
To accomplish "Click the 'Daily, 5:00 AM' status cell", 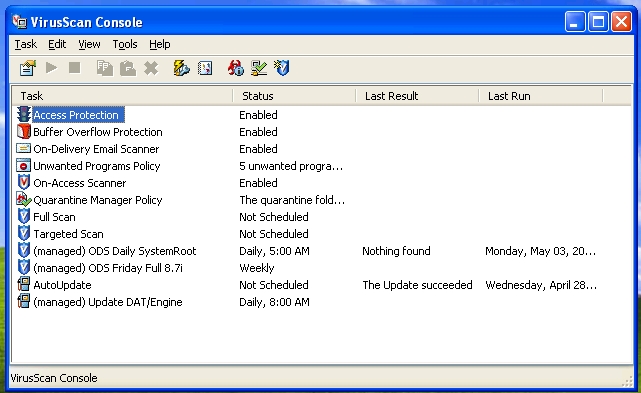I will [x=274, y=251].
